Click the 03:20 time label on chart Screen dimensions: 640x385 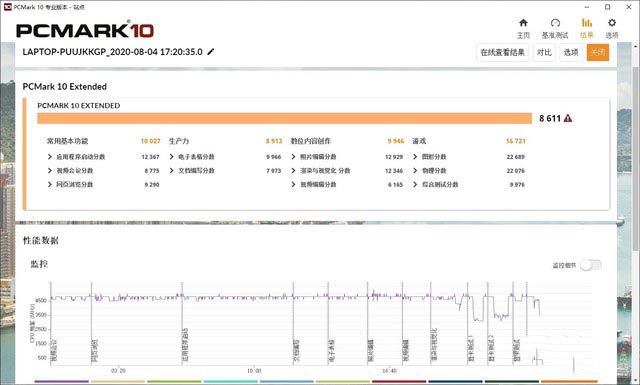coord(118,371)
